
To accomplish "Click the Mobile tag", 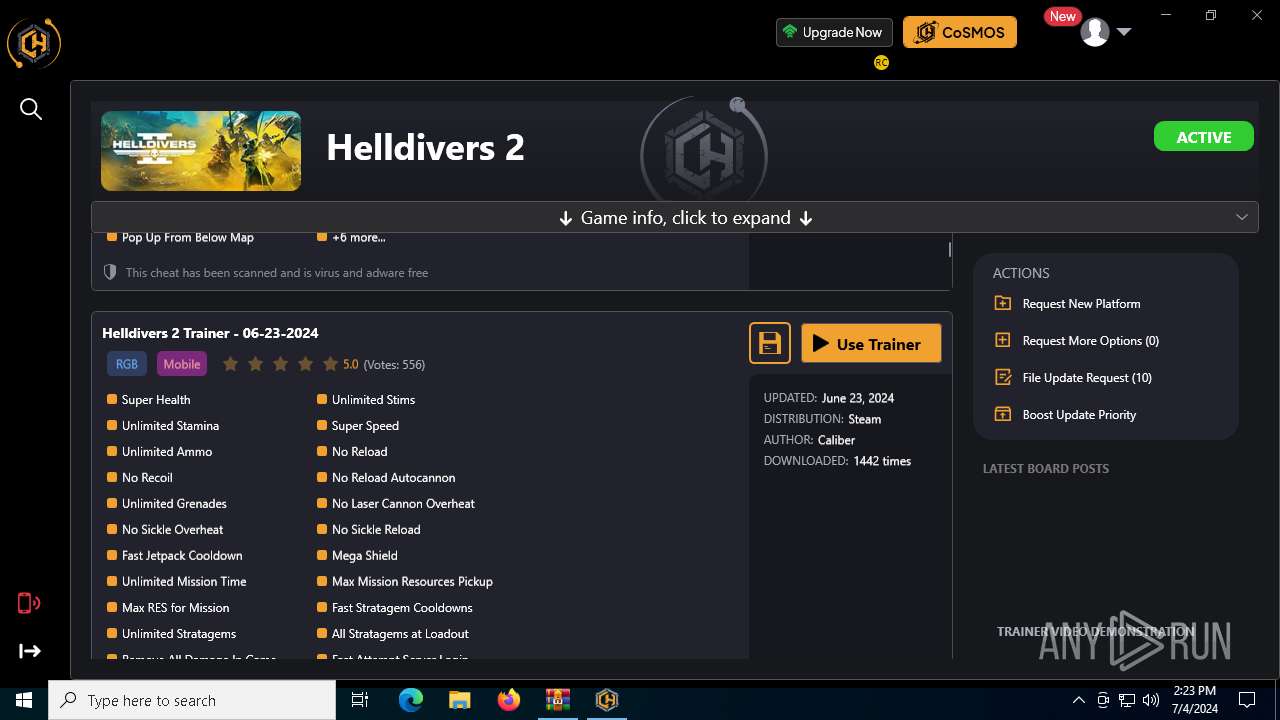I will (182, 364).
